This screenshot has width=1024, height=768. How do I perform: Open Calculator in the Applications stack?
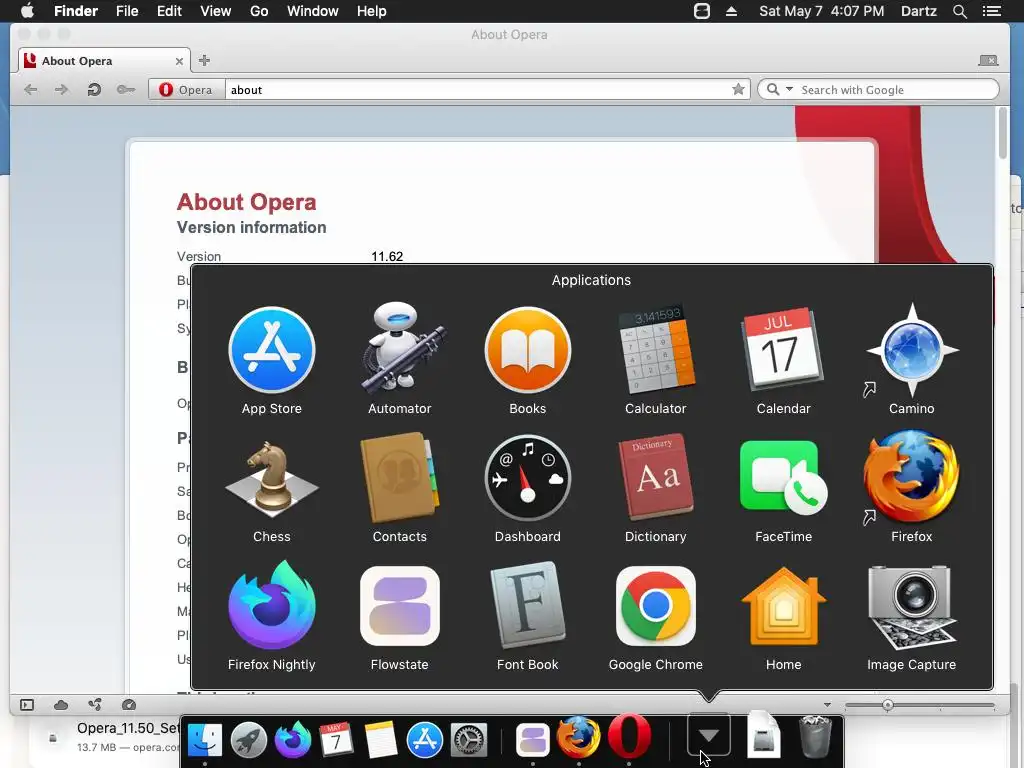tap(656, 349)
